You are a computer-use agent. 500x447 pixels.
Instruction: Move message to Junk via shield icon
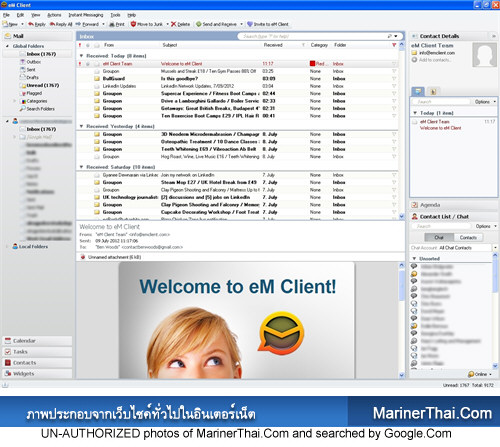click(x=133, y=24)
